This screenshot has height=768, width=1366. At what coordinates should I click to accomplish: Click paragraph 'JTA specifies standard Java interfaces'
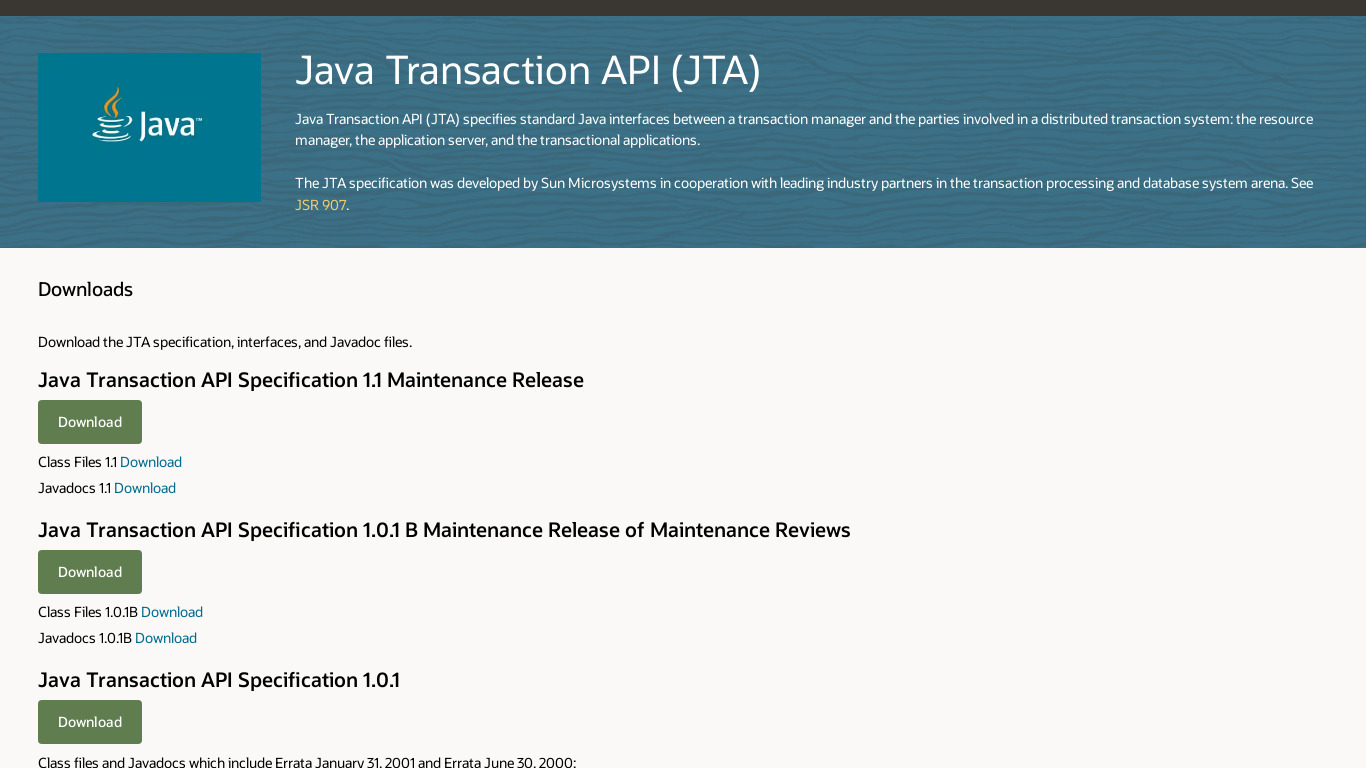click(804, 129)
